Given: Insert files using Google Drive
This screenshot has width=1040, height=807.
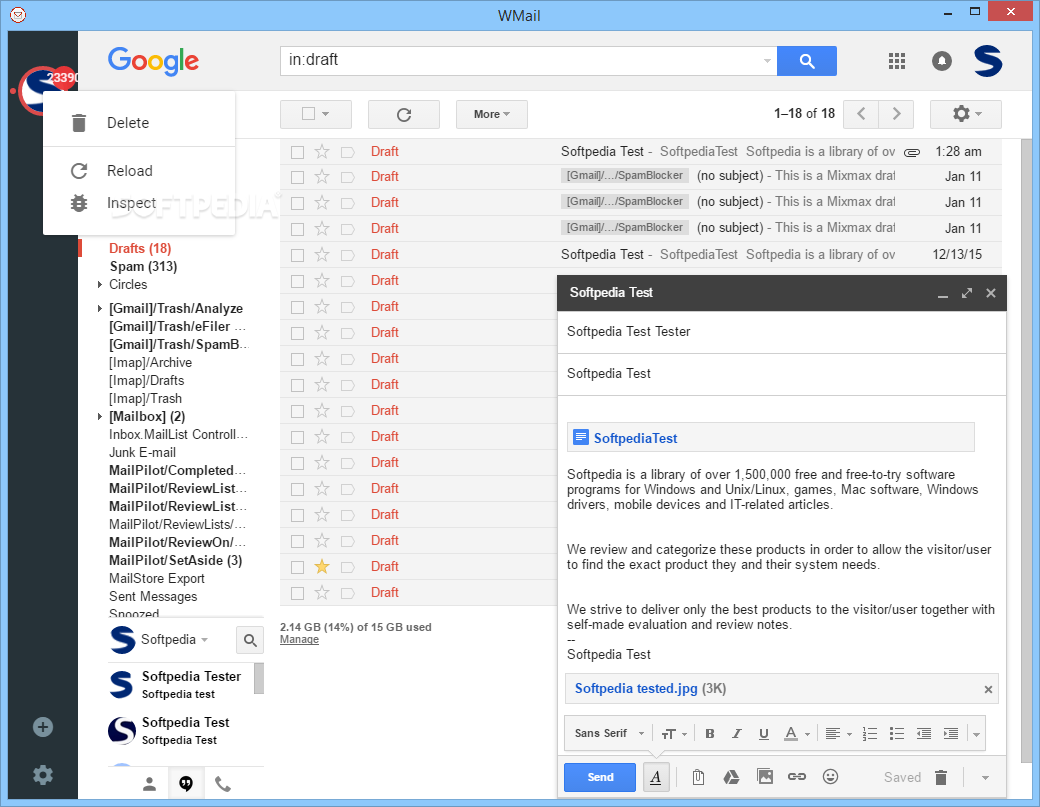Looking at the screenshot, I should coord(731,777).
